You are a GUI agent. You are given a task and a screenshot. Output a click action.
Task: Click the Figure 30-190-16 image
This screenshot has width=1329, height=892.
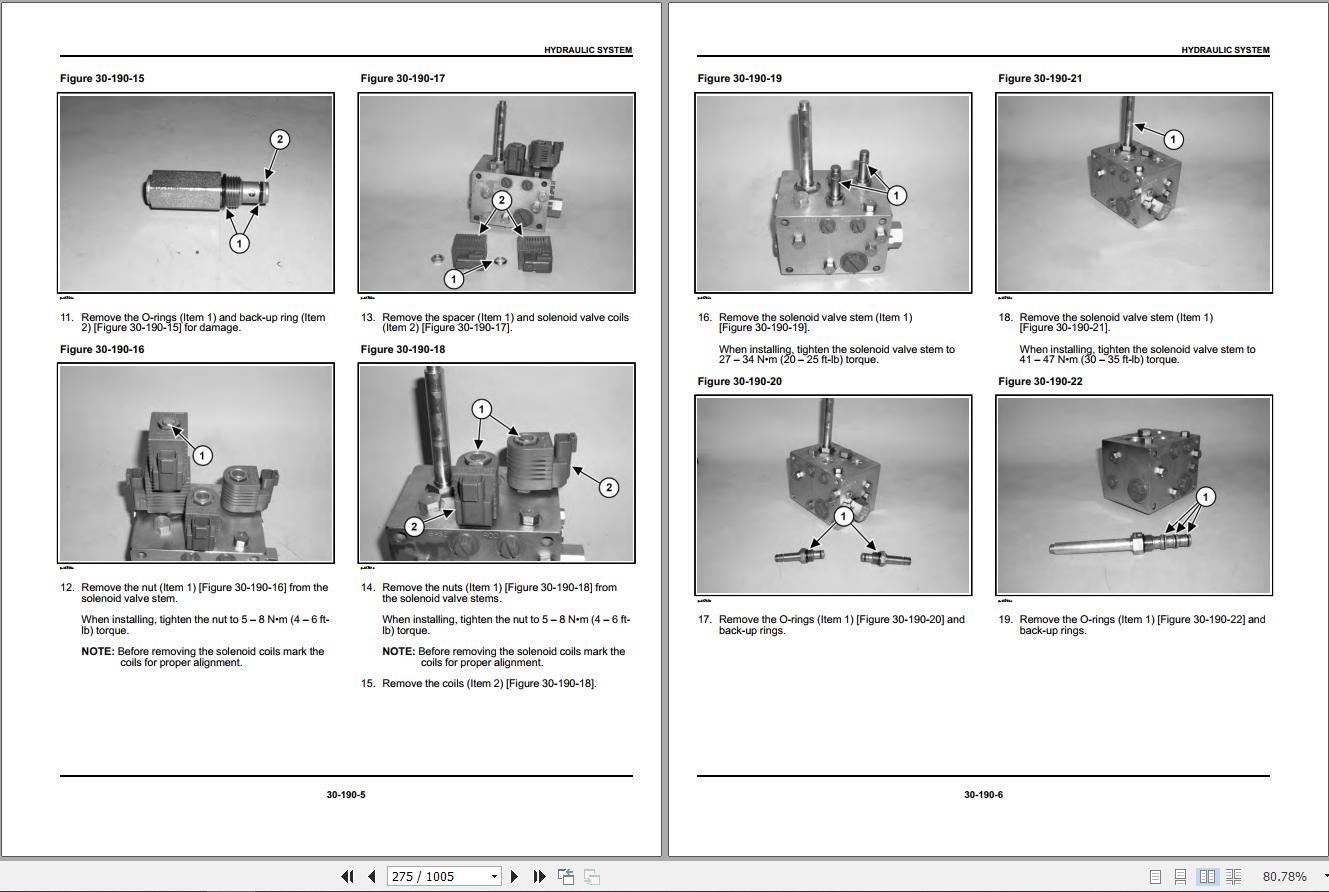point(196,464)
